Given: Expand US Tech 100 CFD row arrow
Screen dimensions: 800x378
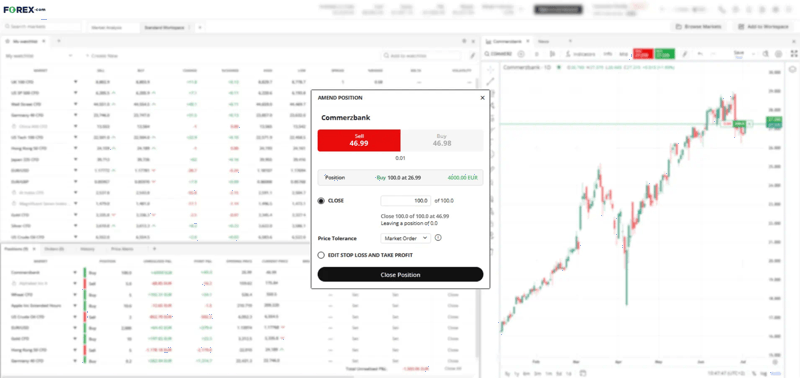Looking at the screenshot, I should 76,137.
